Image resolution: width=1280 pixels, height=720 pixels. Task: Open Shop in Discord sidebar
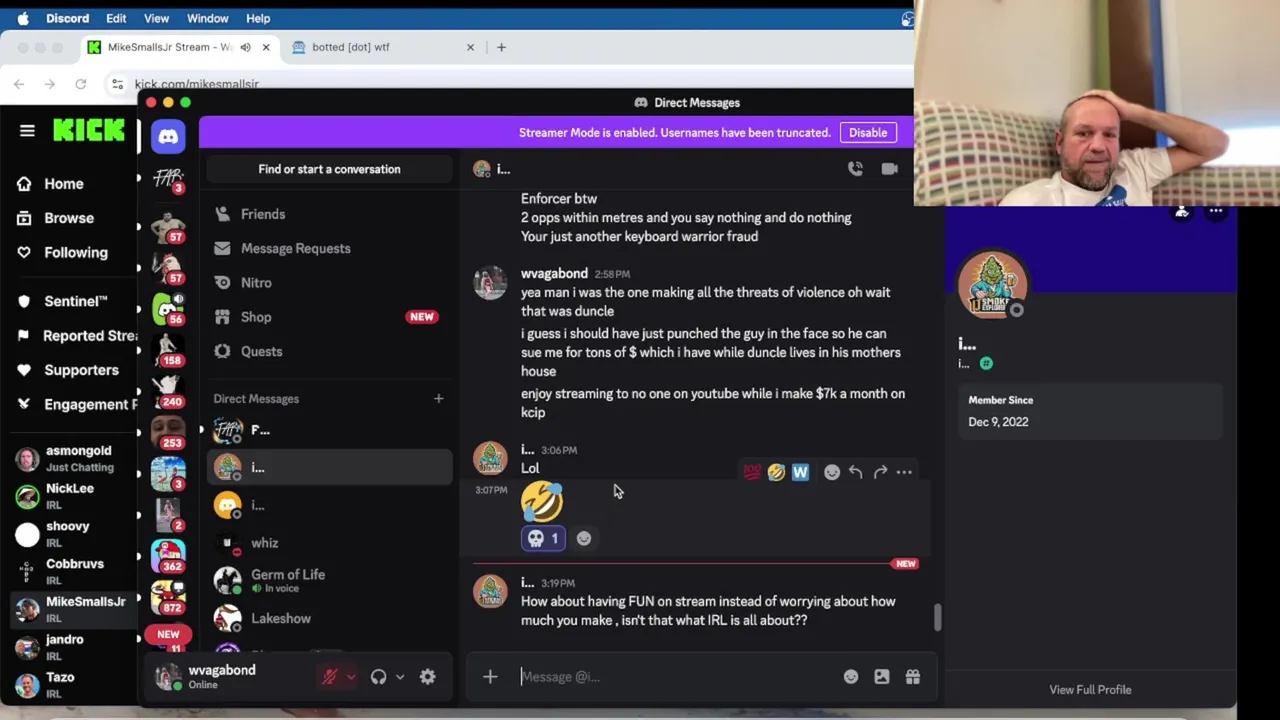click(x=329, y=317)
